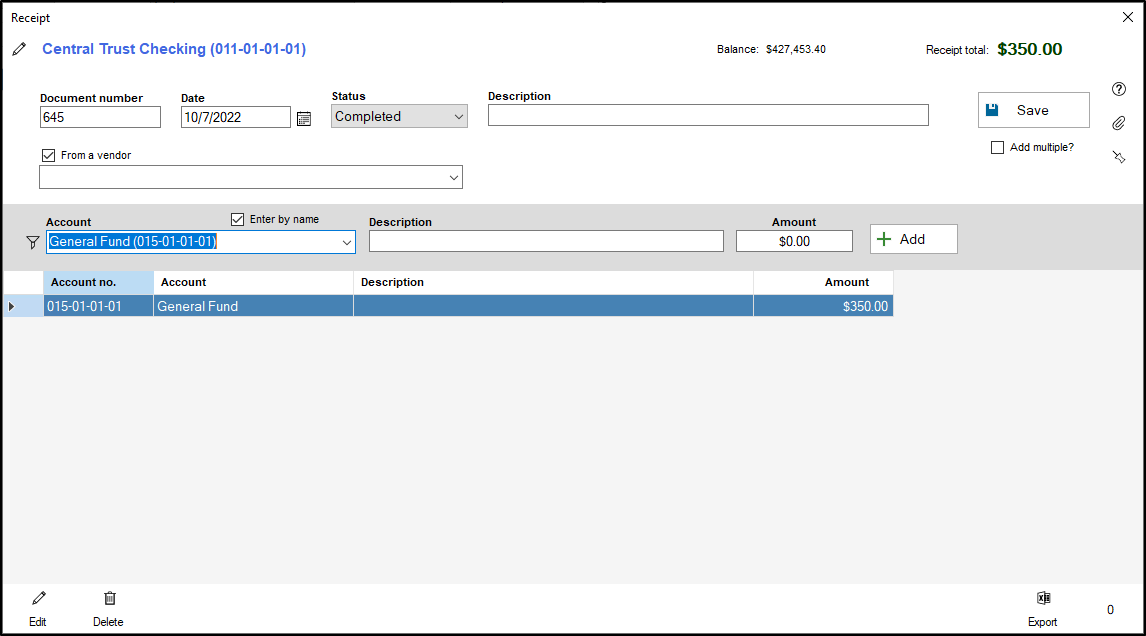
Task: Open attachments with the paperclip icon
Action: click(1119, 124)
